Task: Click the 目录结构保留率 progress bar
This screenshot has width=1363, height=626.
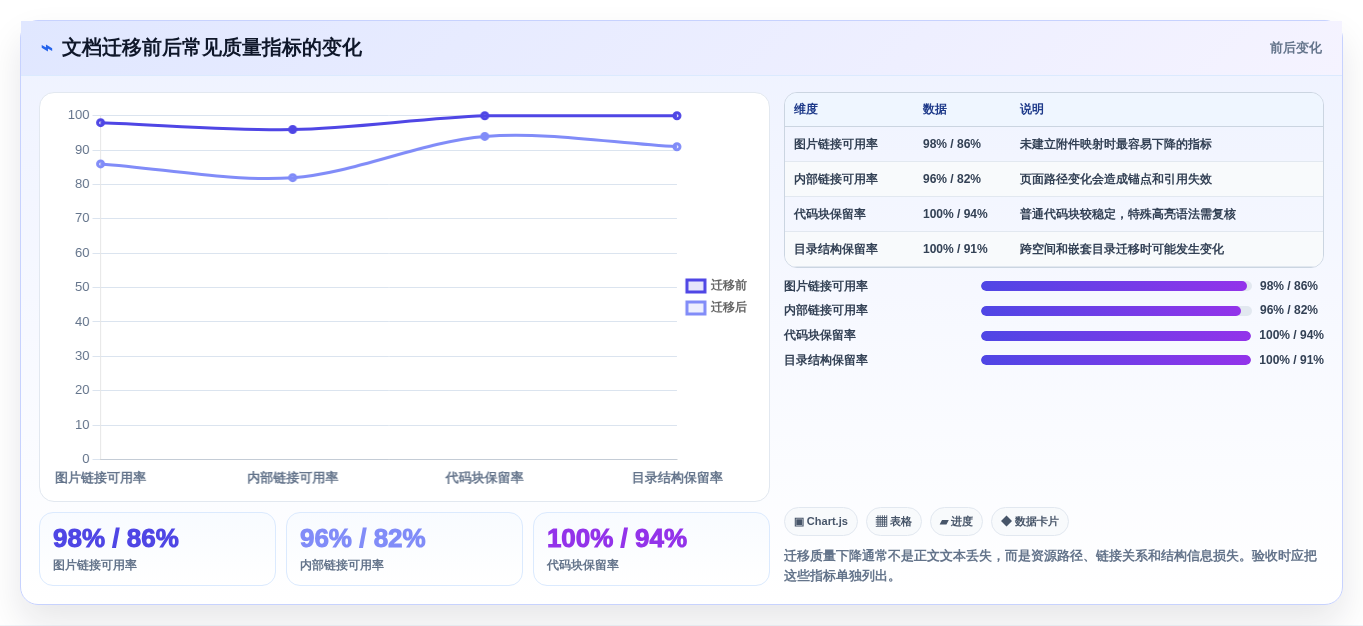Action: click(1116, 360)
